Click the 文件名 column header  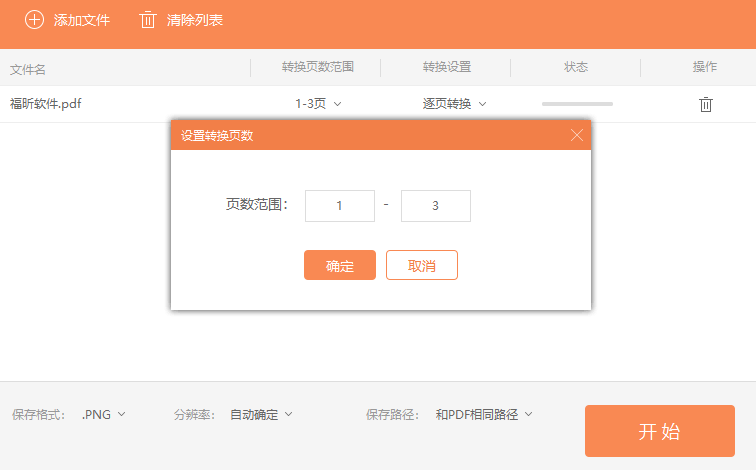pyautogui.click(x=27, y=69)
